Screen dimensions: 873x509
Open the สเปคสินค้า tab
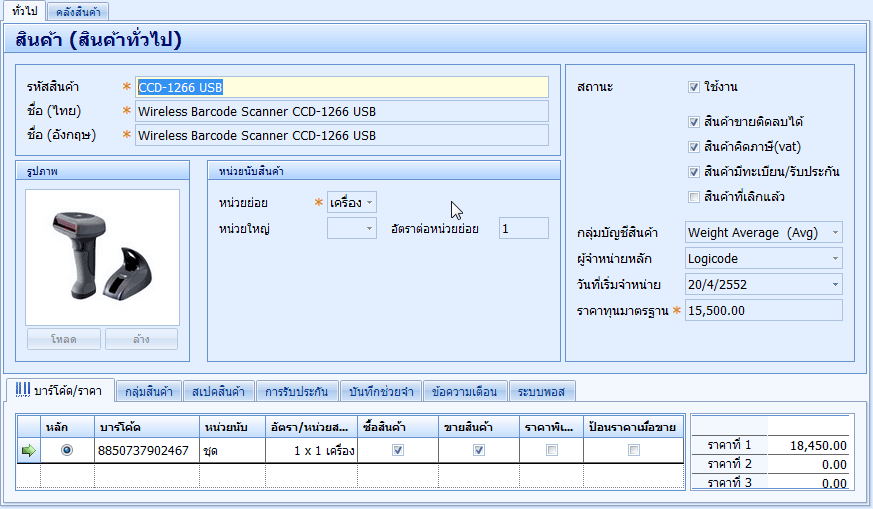point(217,391)
